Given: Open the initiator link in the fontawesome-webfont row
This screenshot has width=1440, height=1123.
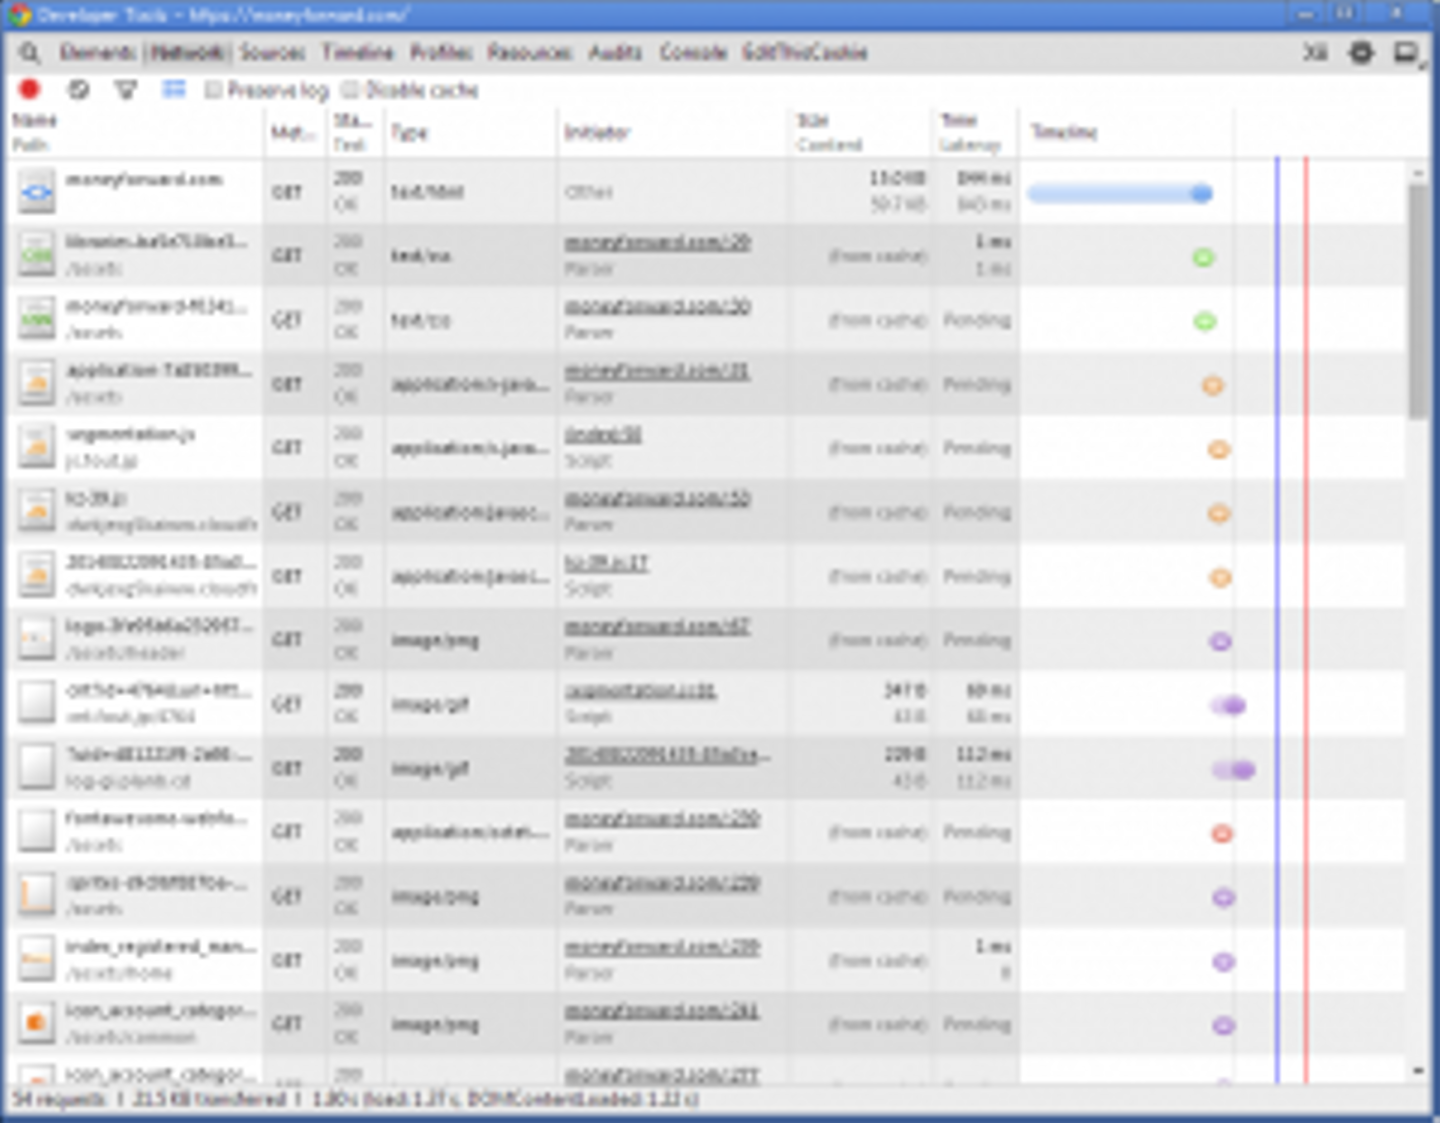Looking at the screenshot, I should 662,819.
